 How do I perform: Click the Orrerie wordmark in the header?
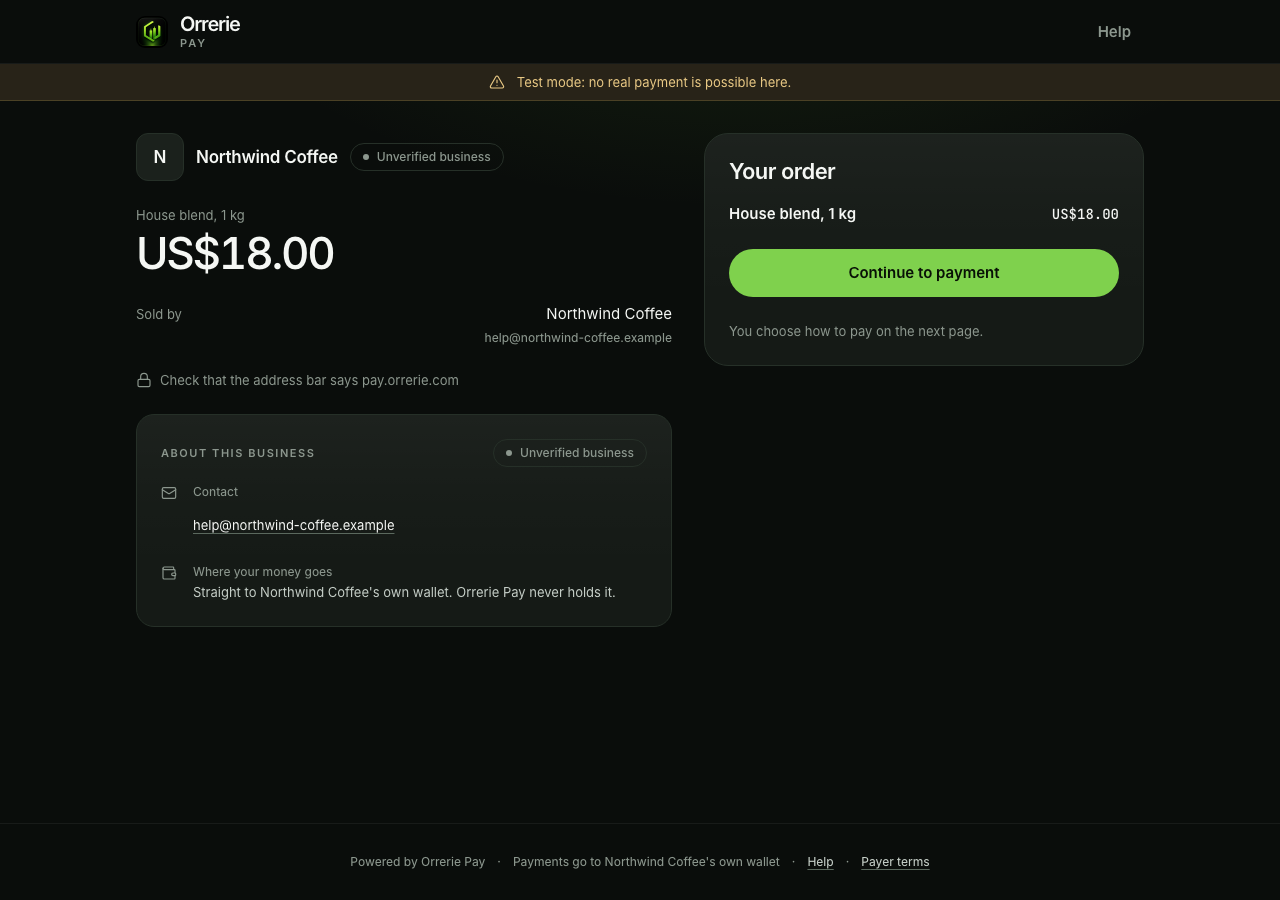210,24
